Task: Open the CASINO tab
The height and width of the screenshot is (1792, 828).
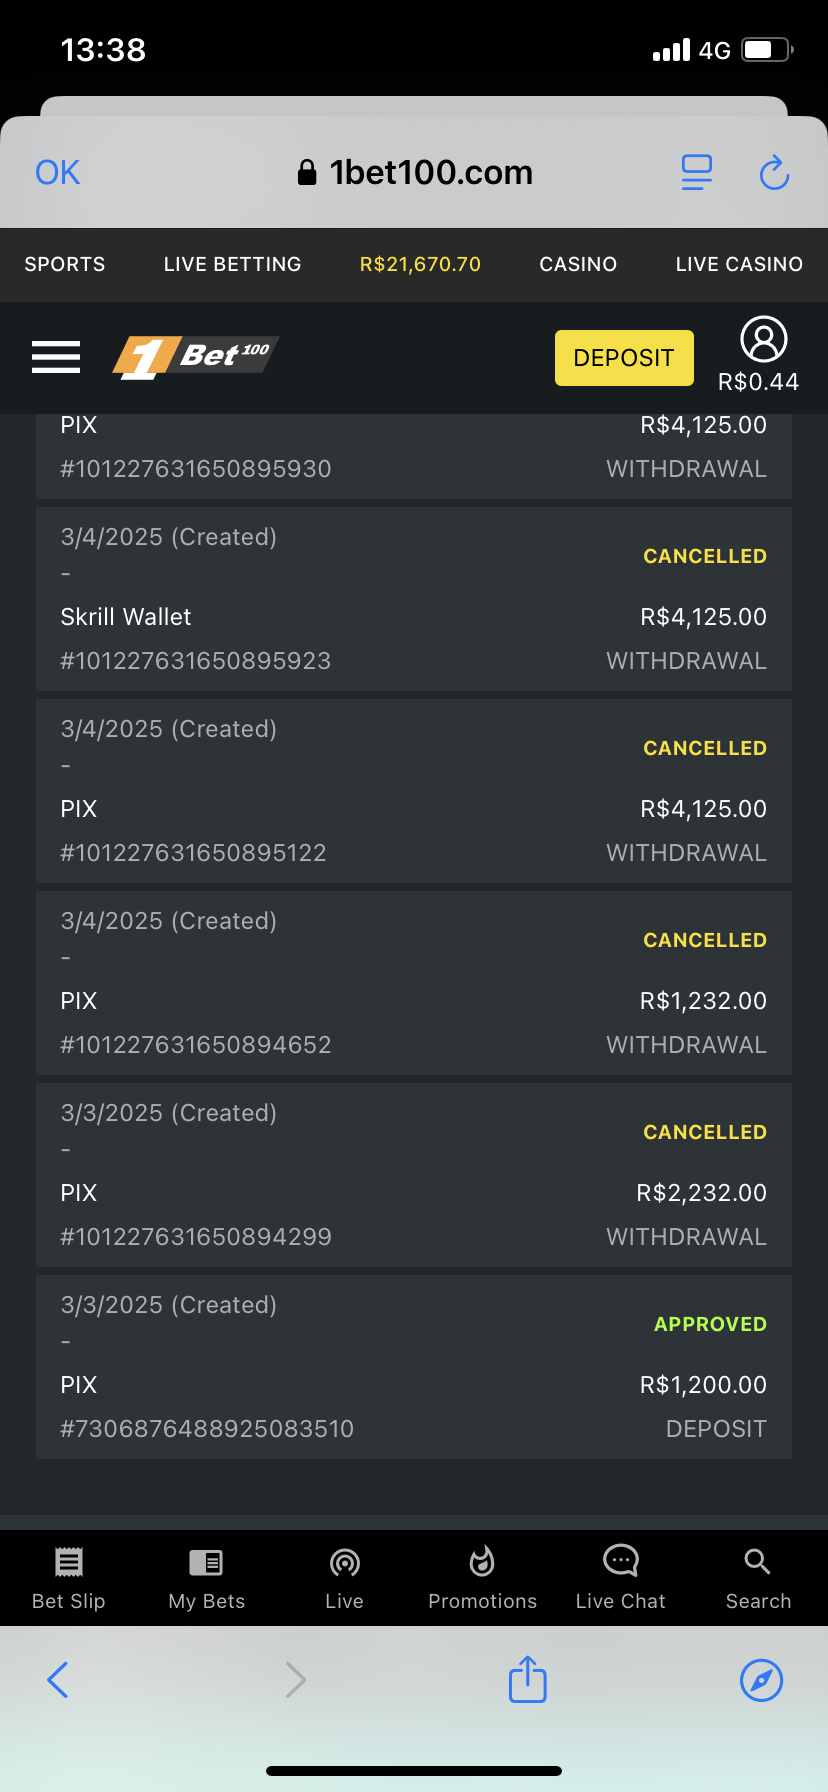Action: pyautogui.click(x=578, y=265)
